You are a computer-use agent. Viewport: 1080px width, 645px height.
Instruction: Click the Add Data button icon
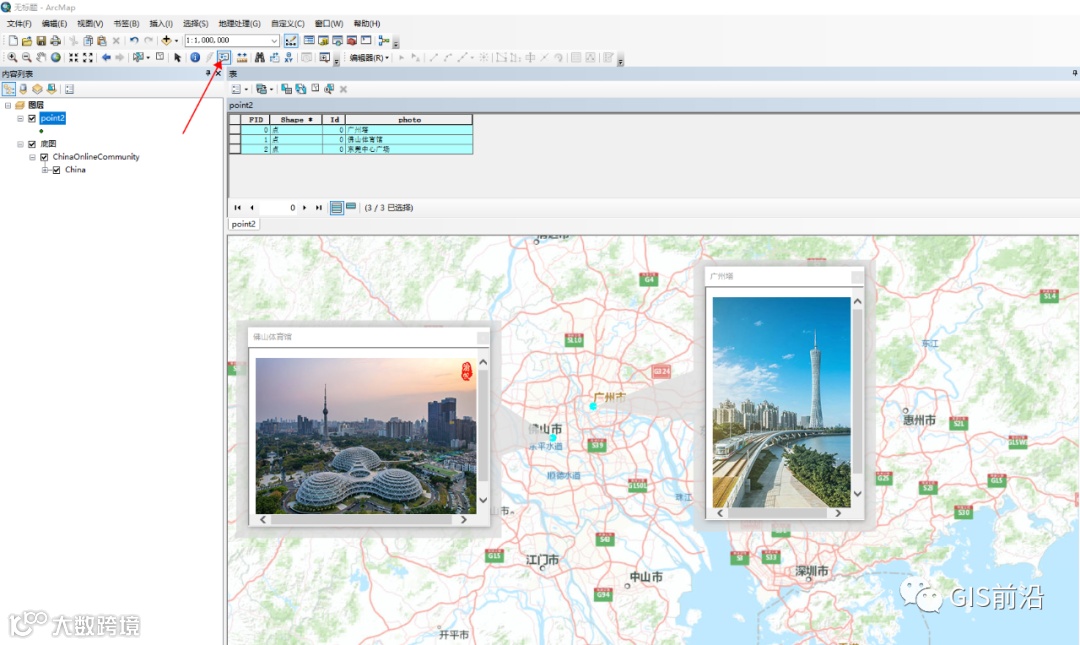(166, 41)
